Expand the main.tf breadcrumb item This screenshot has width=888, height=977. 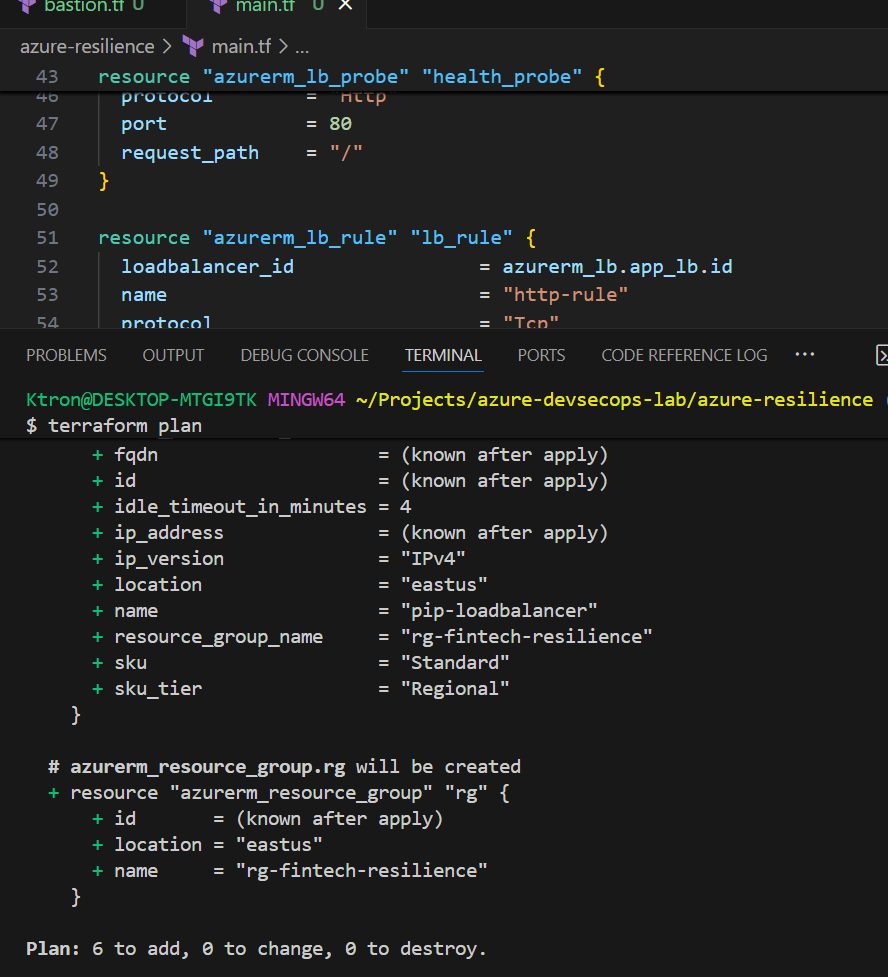[x=241, y=47]
